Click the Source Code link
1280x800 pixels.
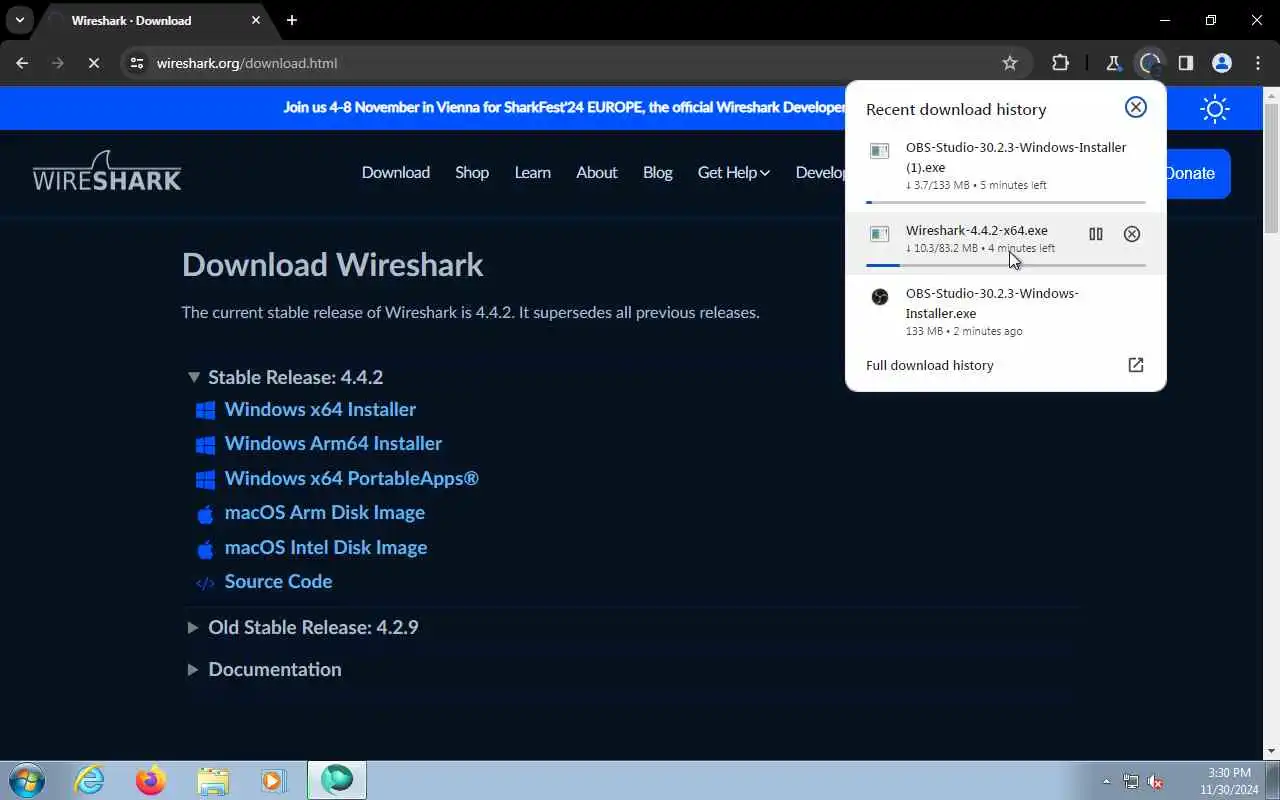coord(278,581)
